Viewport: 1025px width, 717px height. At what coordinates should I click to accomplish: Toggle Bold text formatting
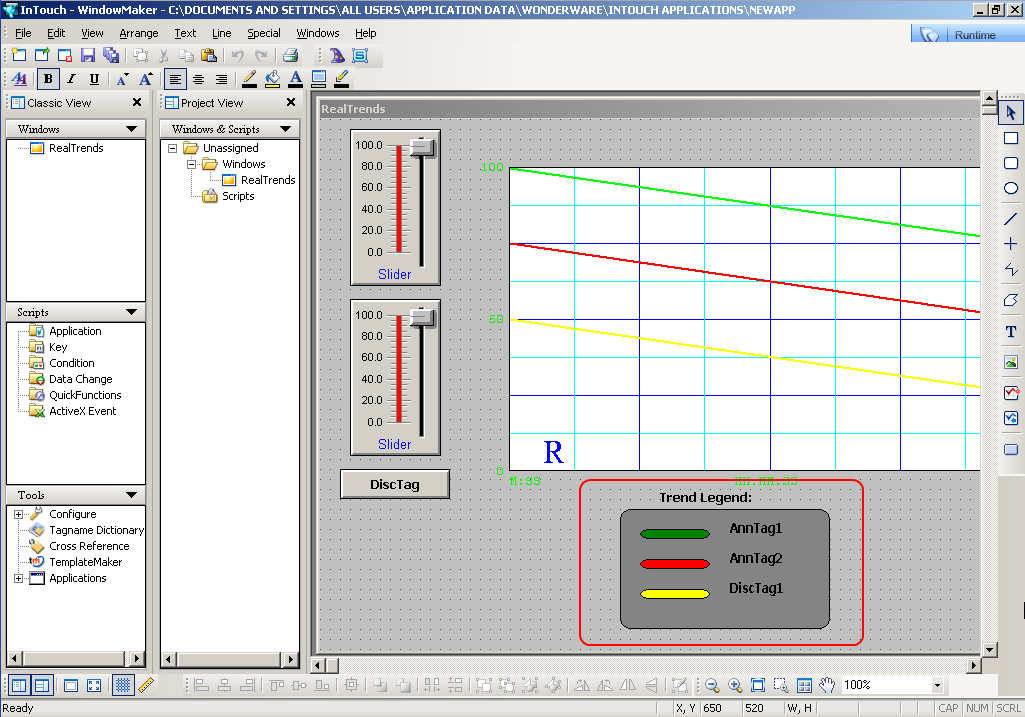[x=48, y=79]
